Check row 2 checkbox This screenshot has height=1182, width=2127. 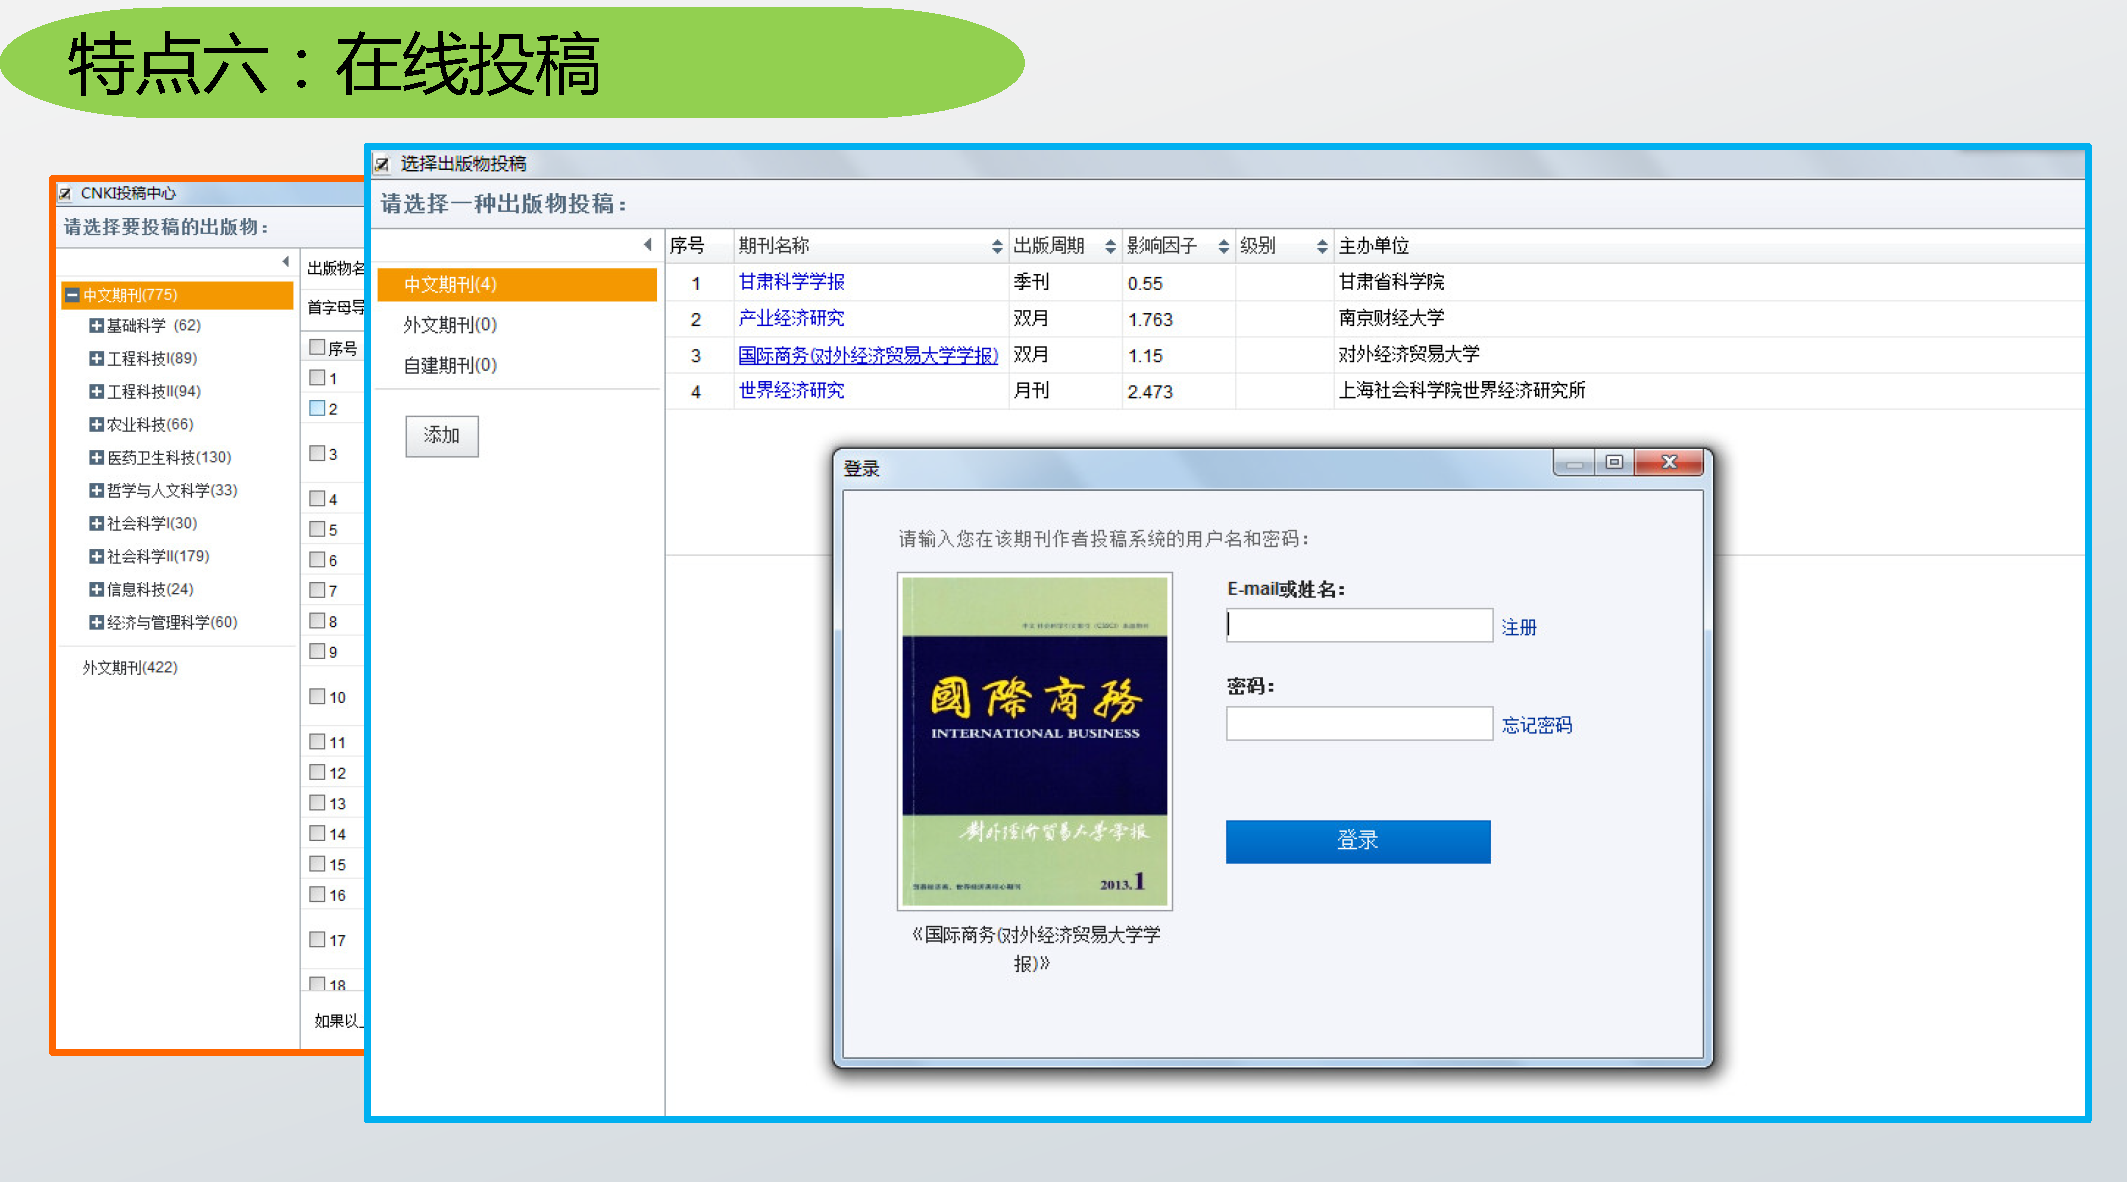tap(317, 408)
